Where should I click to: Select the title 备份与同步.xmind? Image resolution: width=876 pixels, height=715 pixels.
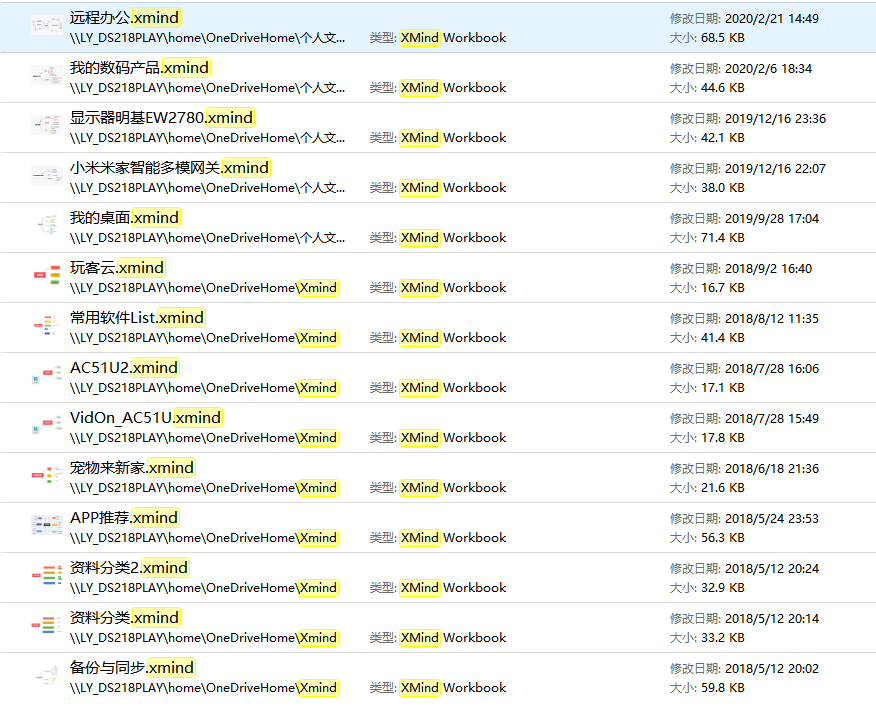tap(132, 668)
